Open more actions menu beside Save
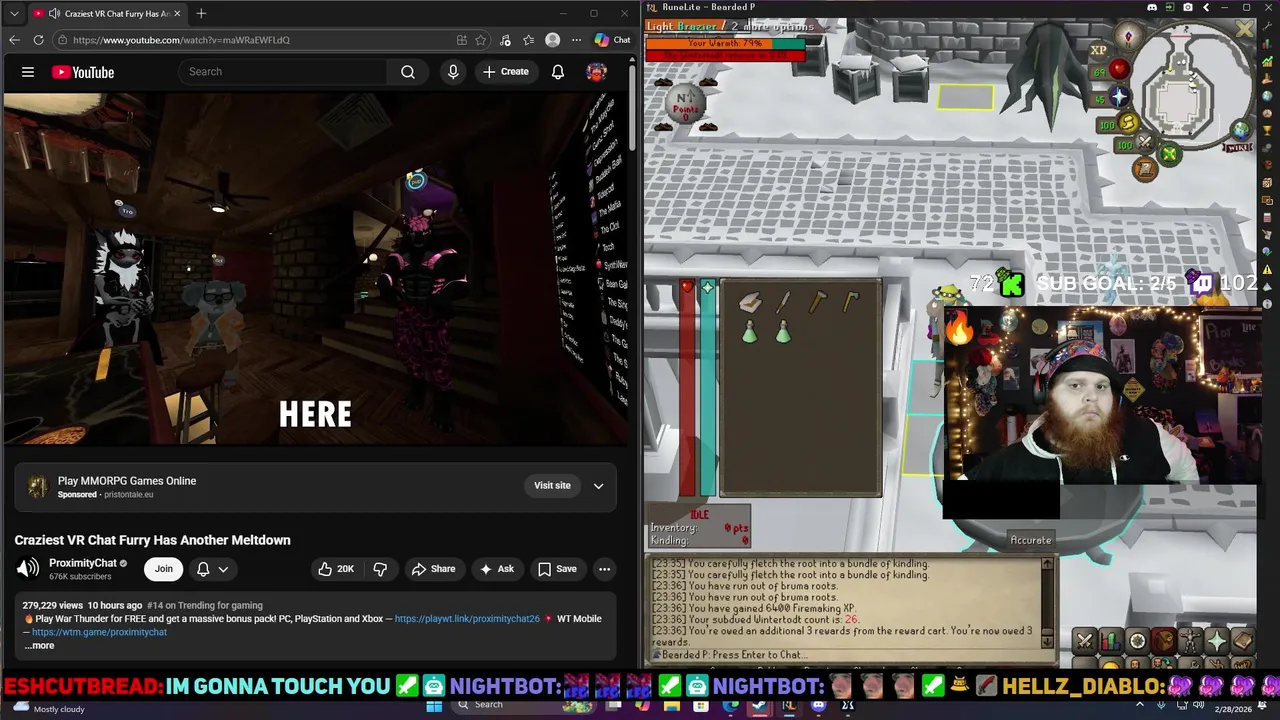The height and width of the screenshot is (720, 1280). click(604, 569)
